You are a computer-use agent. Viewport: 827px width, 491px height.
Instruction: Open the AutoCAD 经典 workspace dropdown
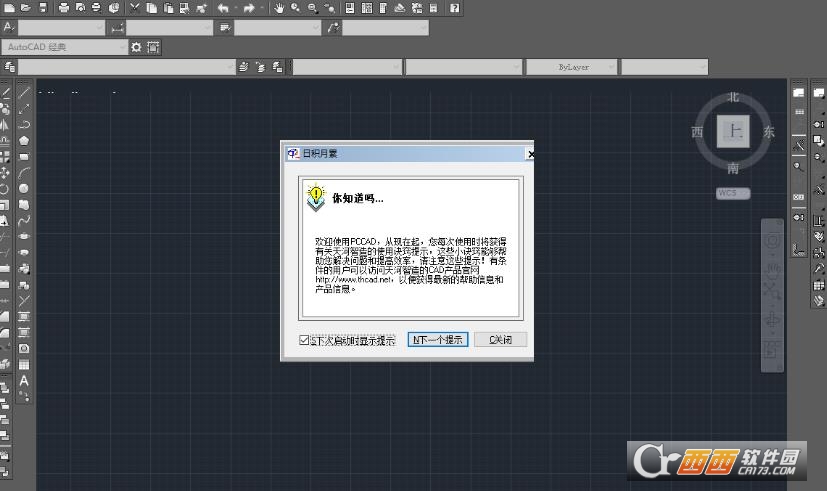click(x=64, y=47)
